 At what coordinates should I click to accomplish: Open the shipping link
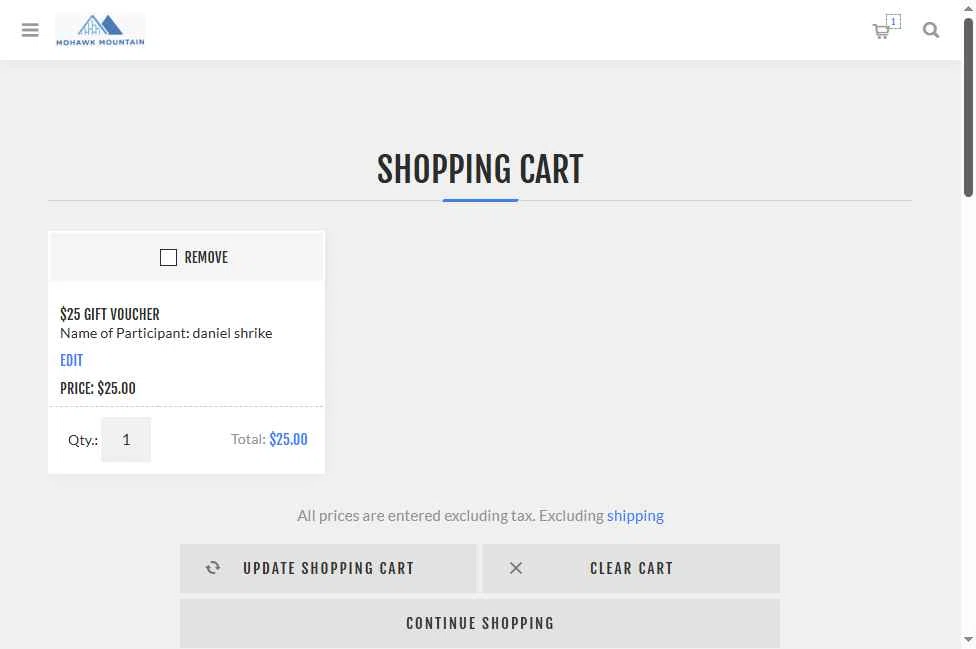coord(635,516)
